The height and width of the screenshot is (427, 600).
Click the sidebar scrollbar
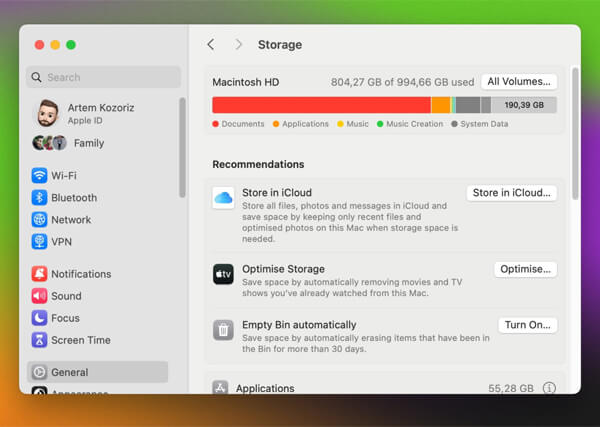pos(183,148)
